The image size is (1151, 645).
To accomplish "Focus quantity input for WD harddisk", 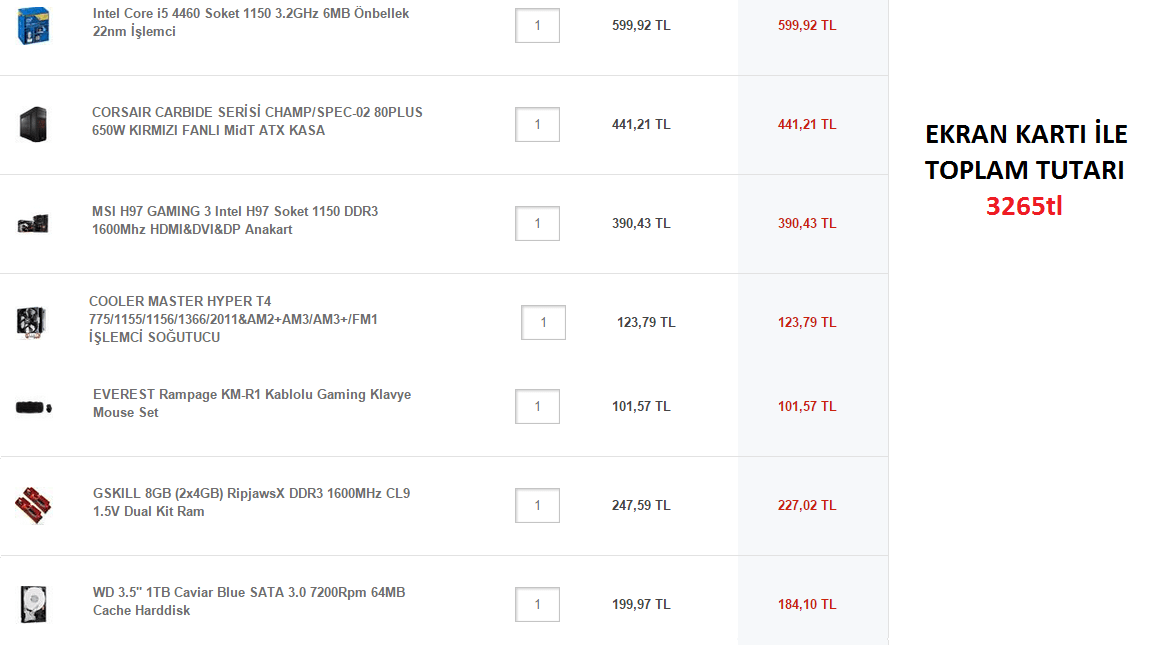I will tap(537, 604).
